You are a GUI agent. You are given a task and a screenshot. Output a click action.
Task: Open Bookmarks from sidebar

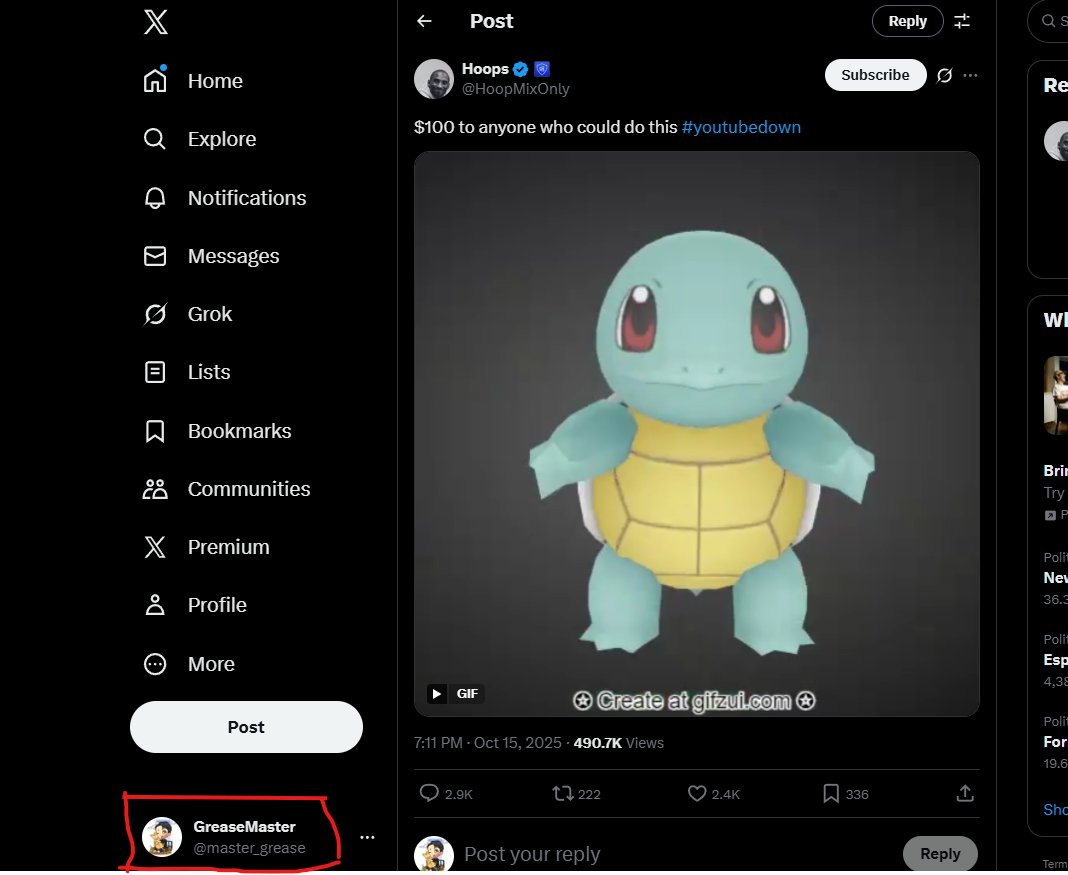[217, 431]
